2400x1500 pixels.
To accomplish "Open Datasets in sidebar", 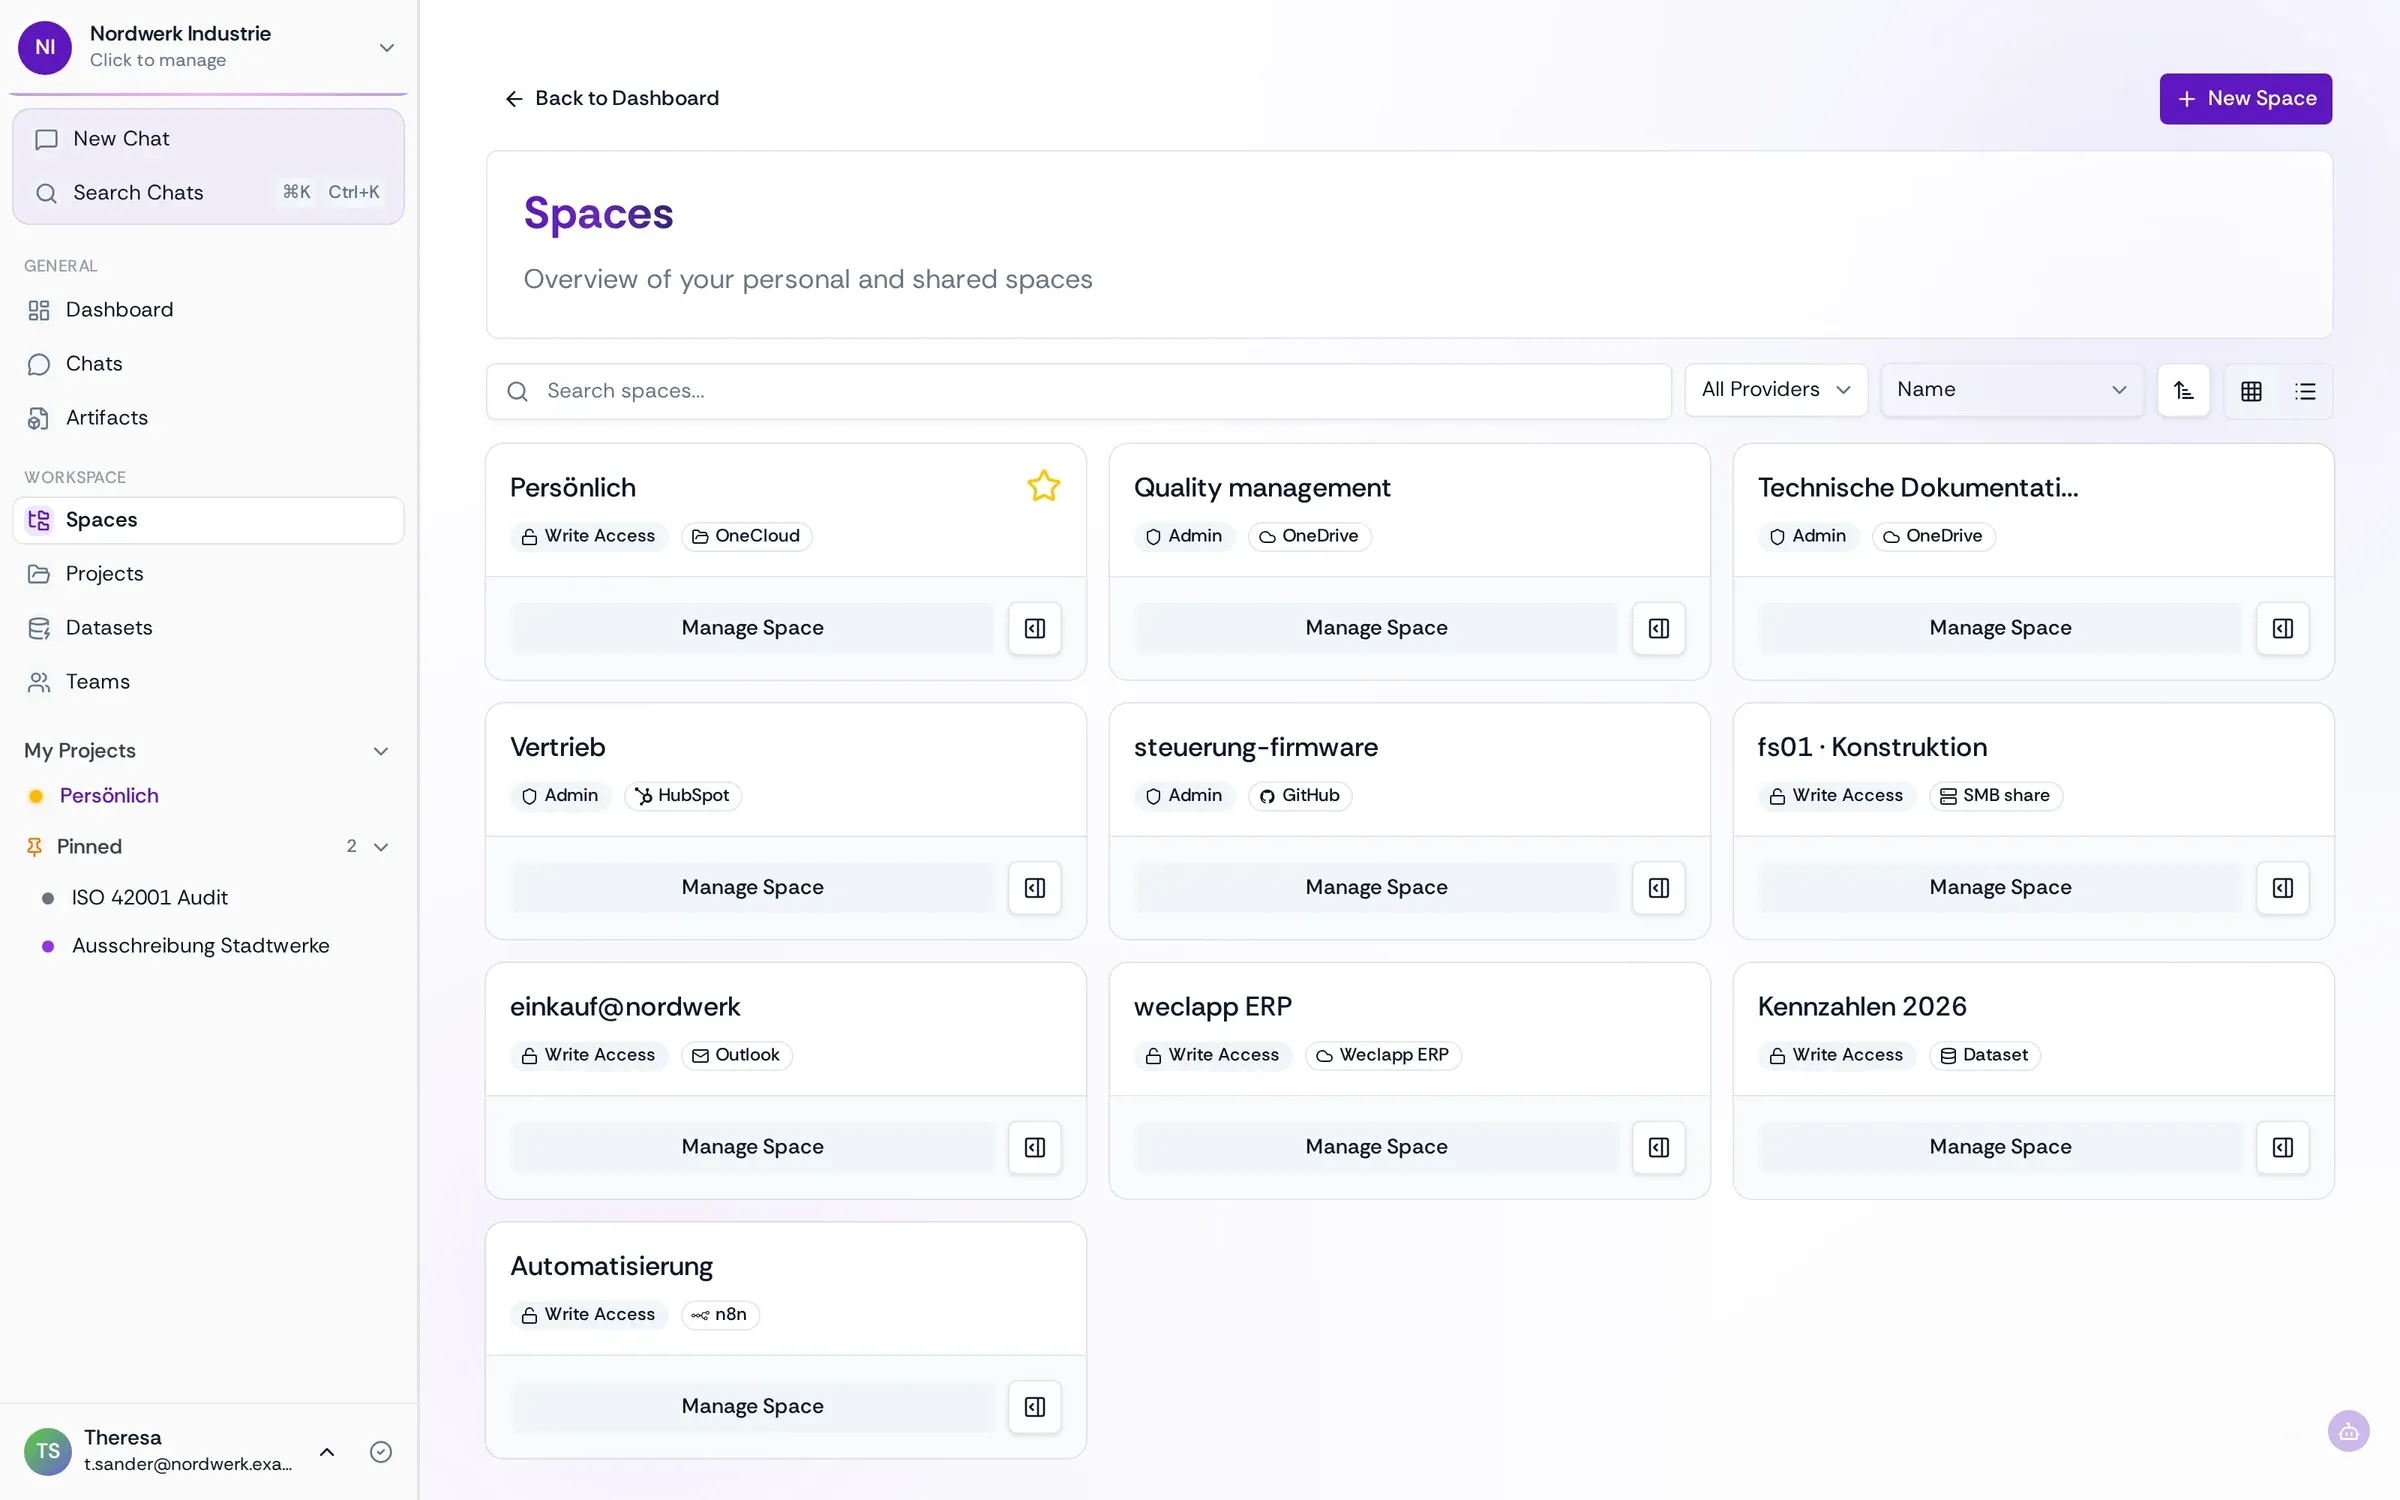I will [208, 628].
